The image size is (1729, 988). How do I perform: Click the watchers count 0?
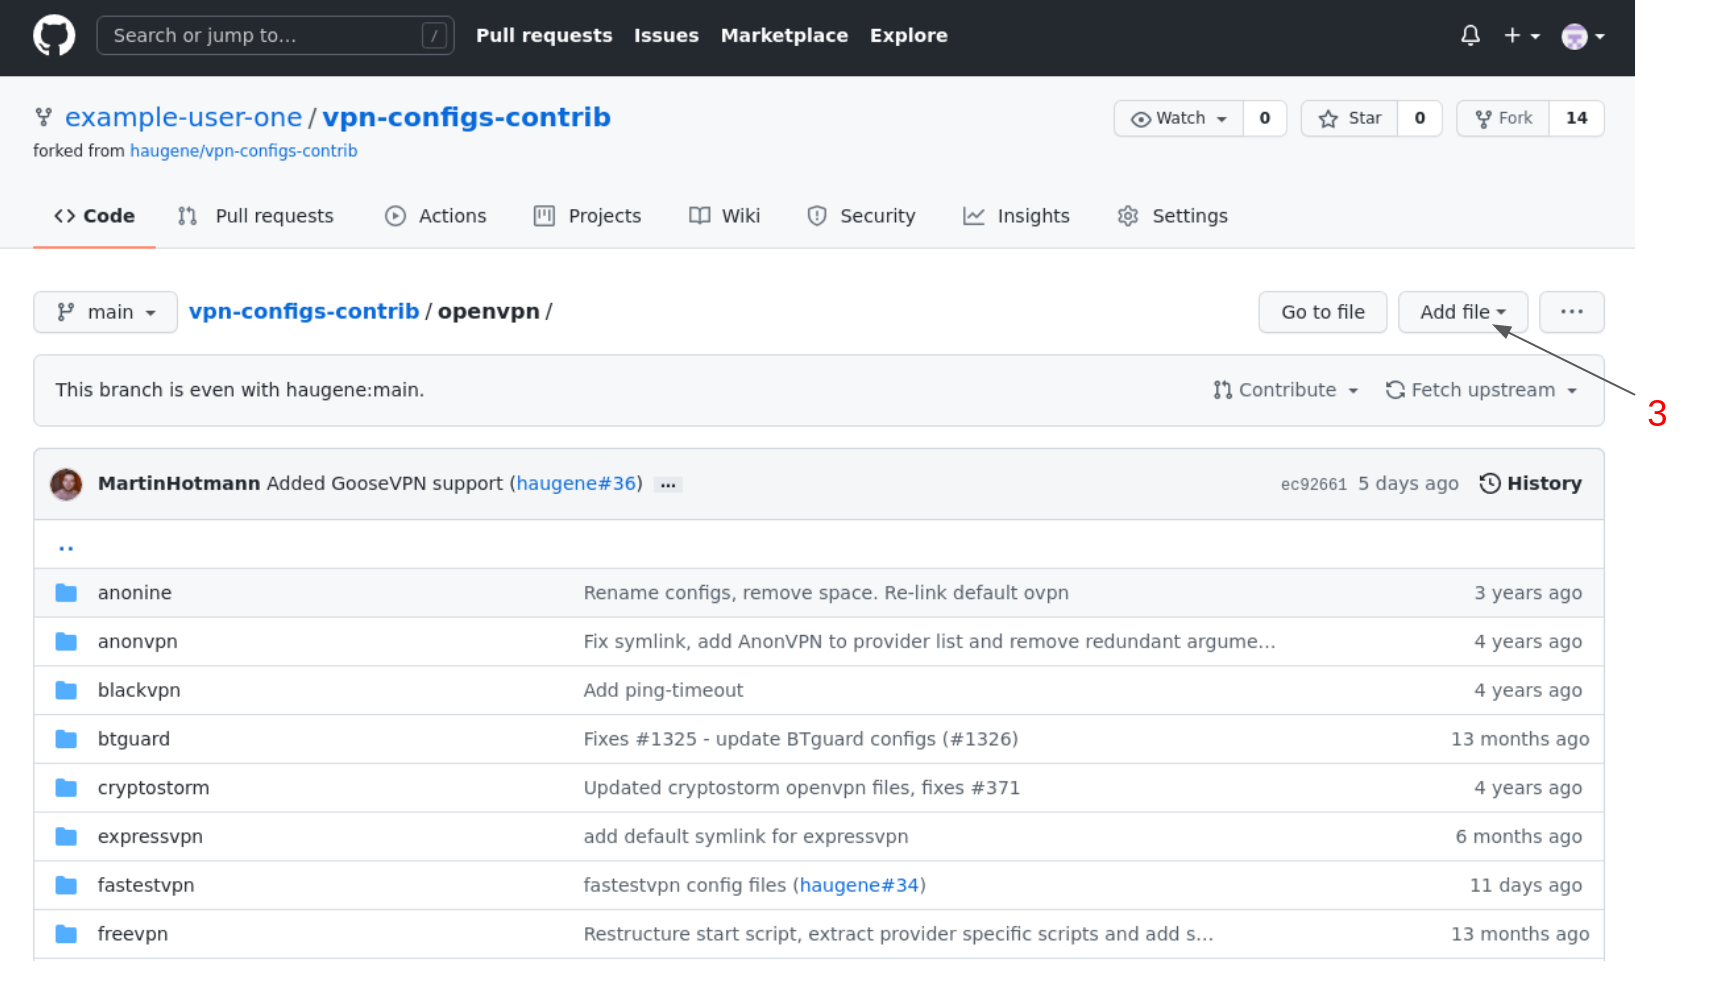pyautogui.click(x=1265, y=118)
